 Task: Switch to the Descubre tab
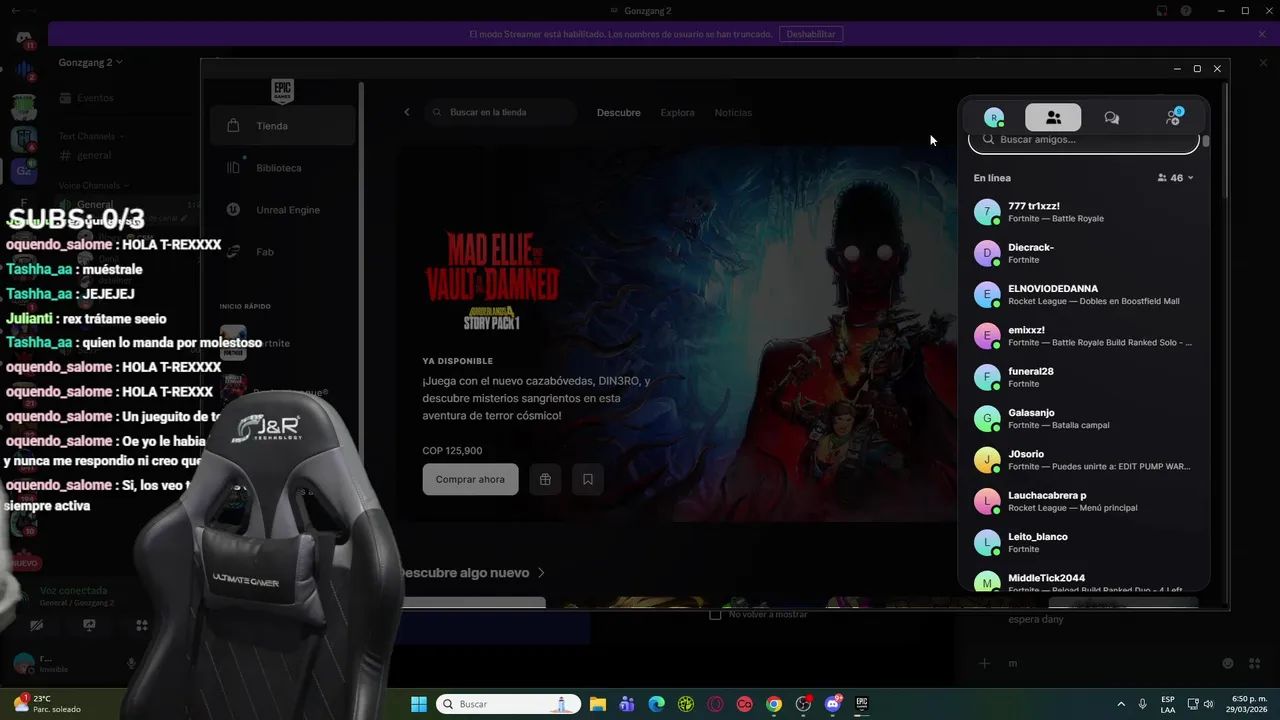coord(618,113)
